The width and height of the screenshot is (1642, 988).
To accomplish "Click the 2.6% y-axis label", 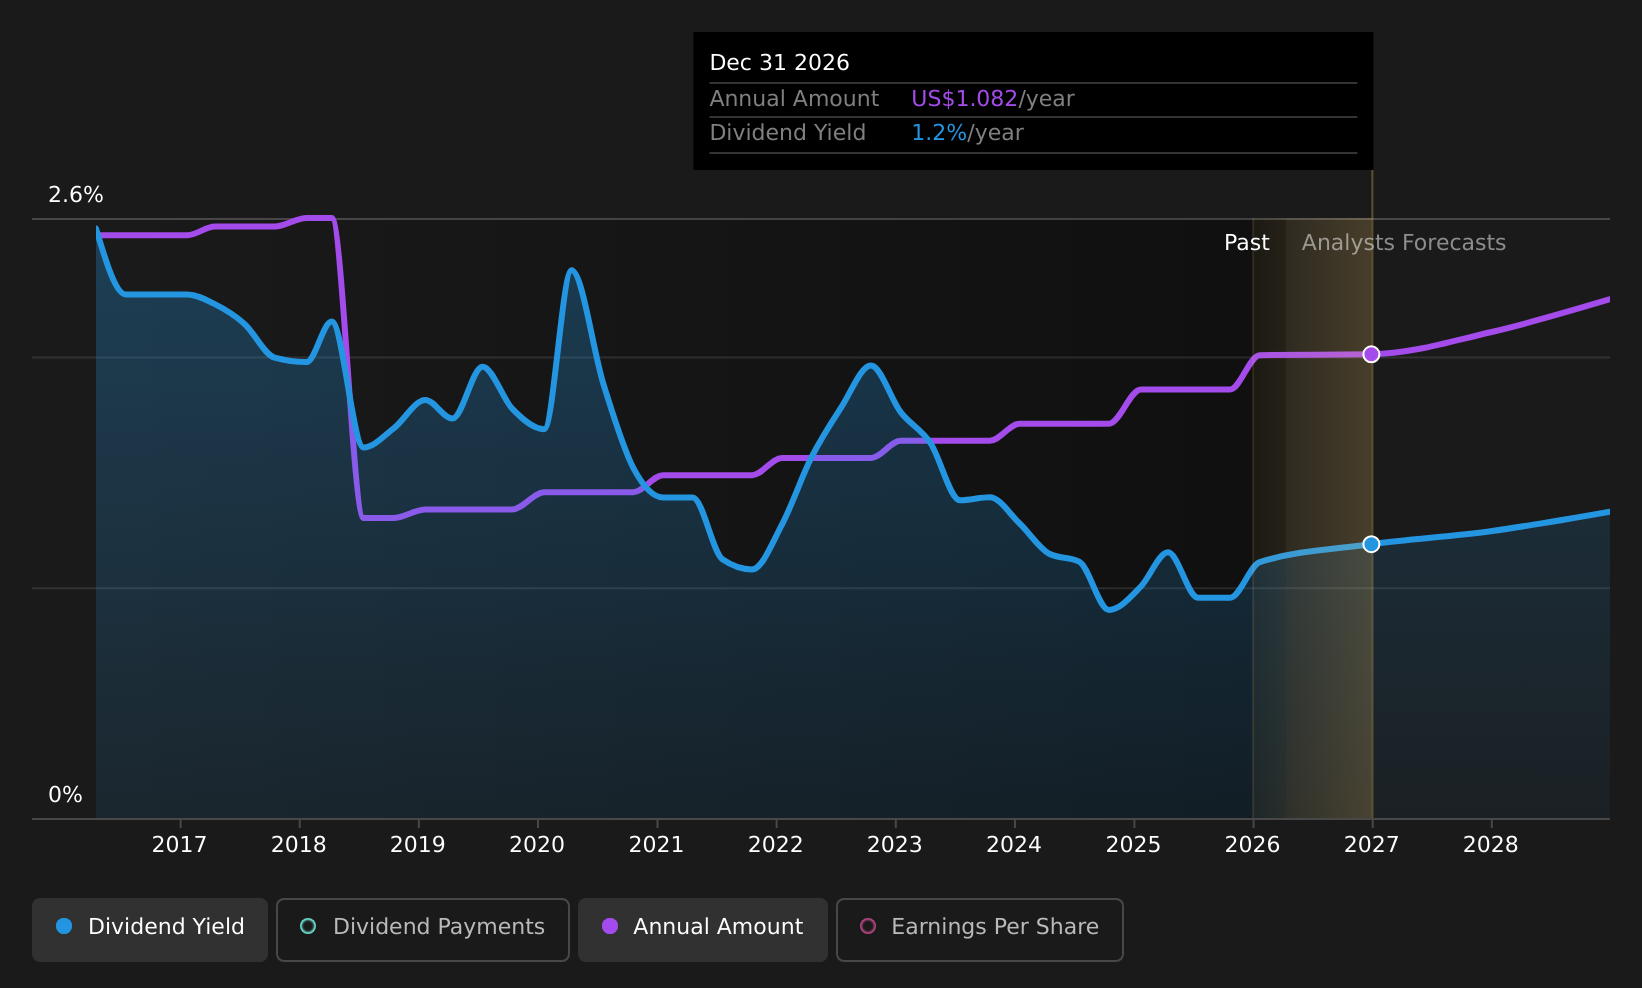I will tap(76, 195).
